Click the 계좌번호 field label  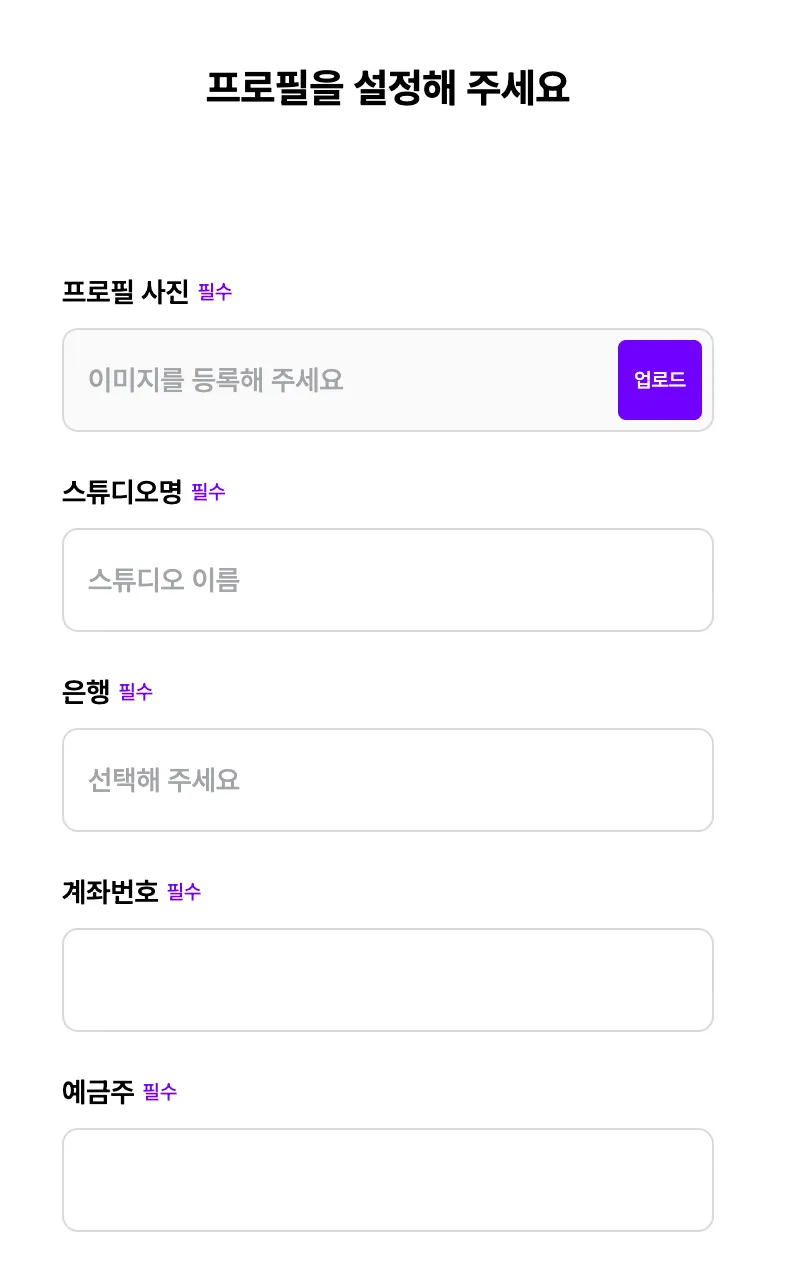pyautogui.click(x=110, y=892)
